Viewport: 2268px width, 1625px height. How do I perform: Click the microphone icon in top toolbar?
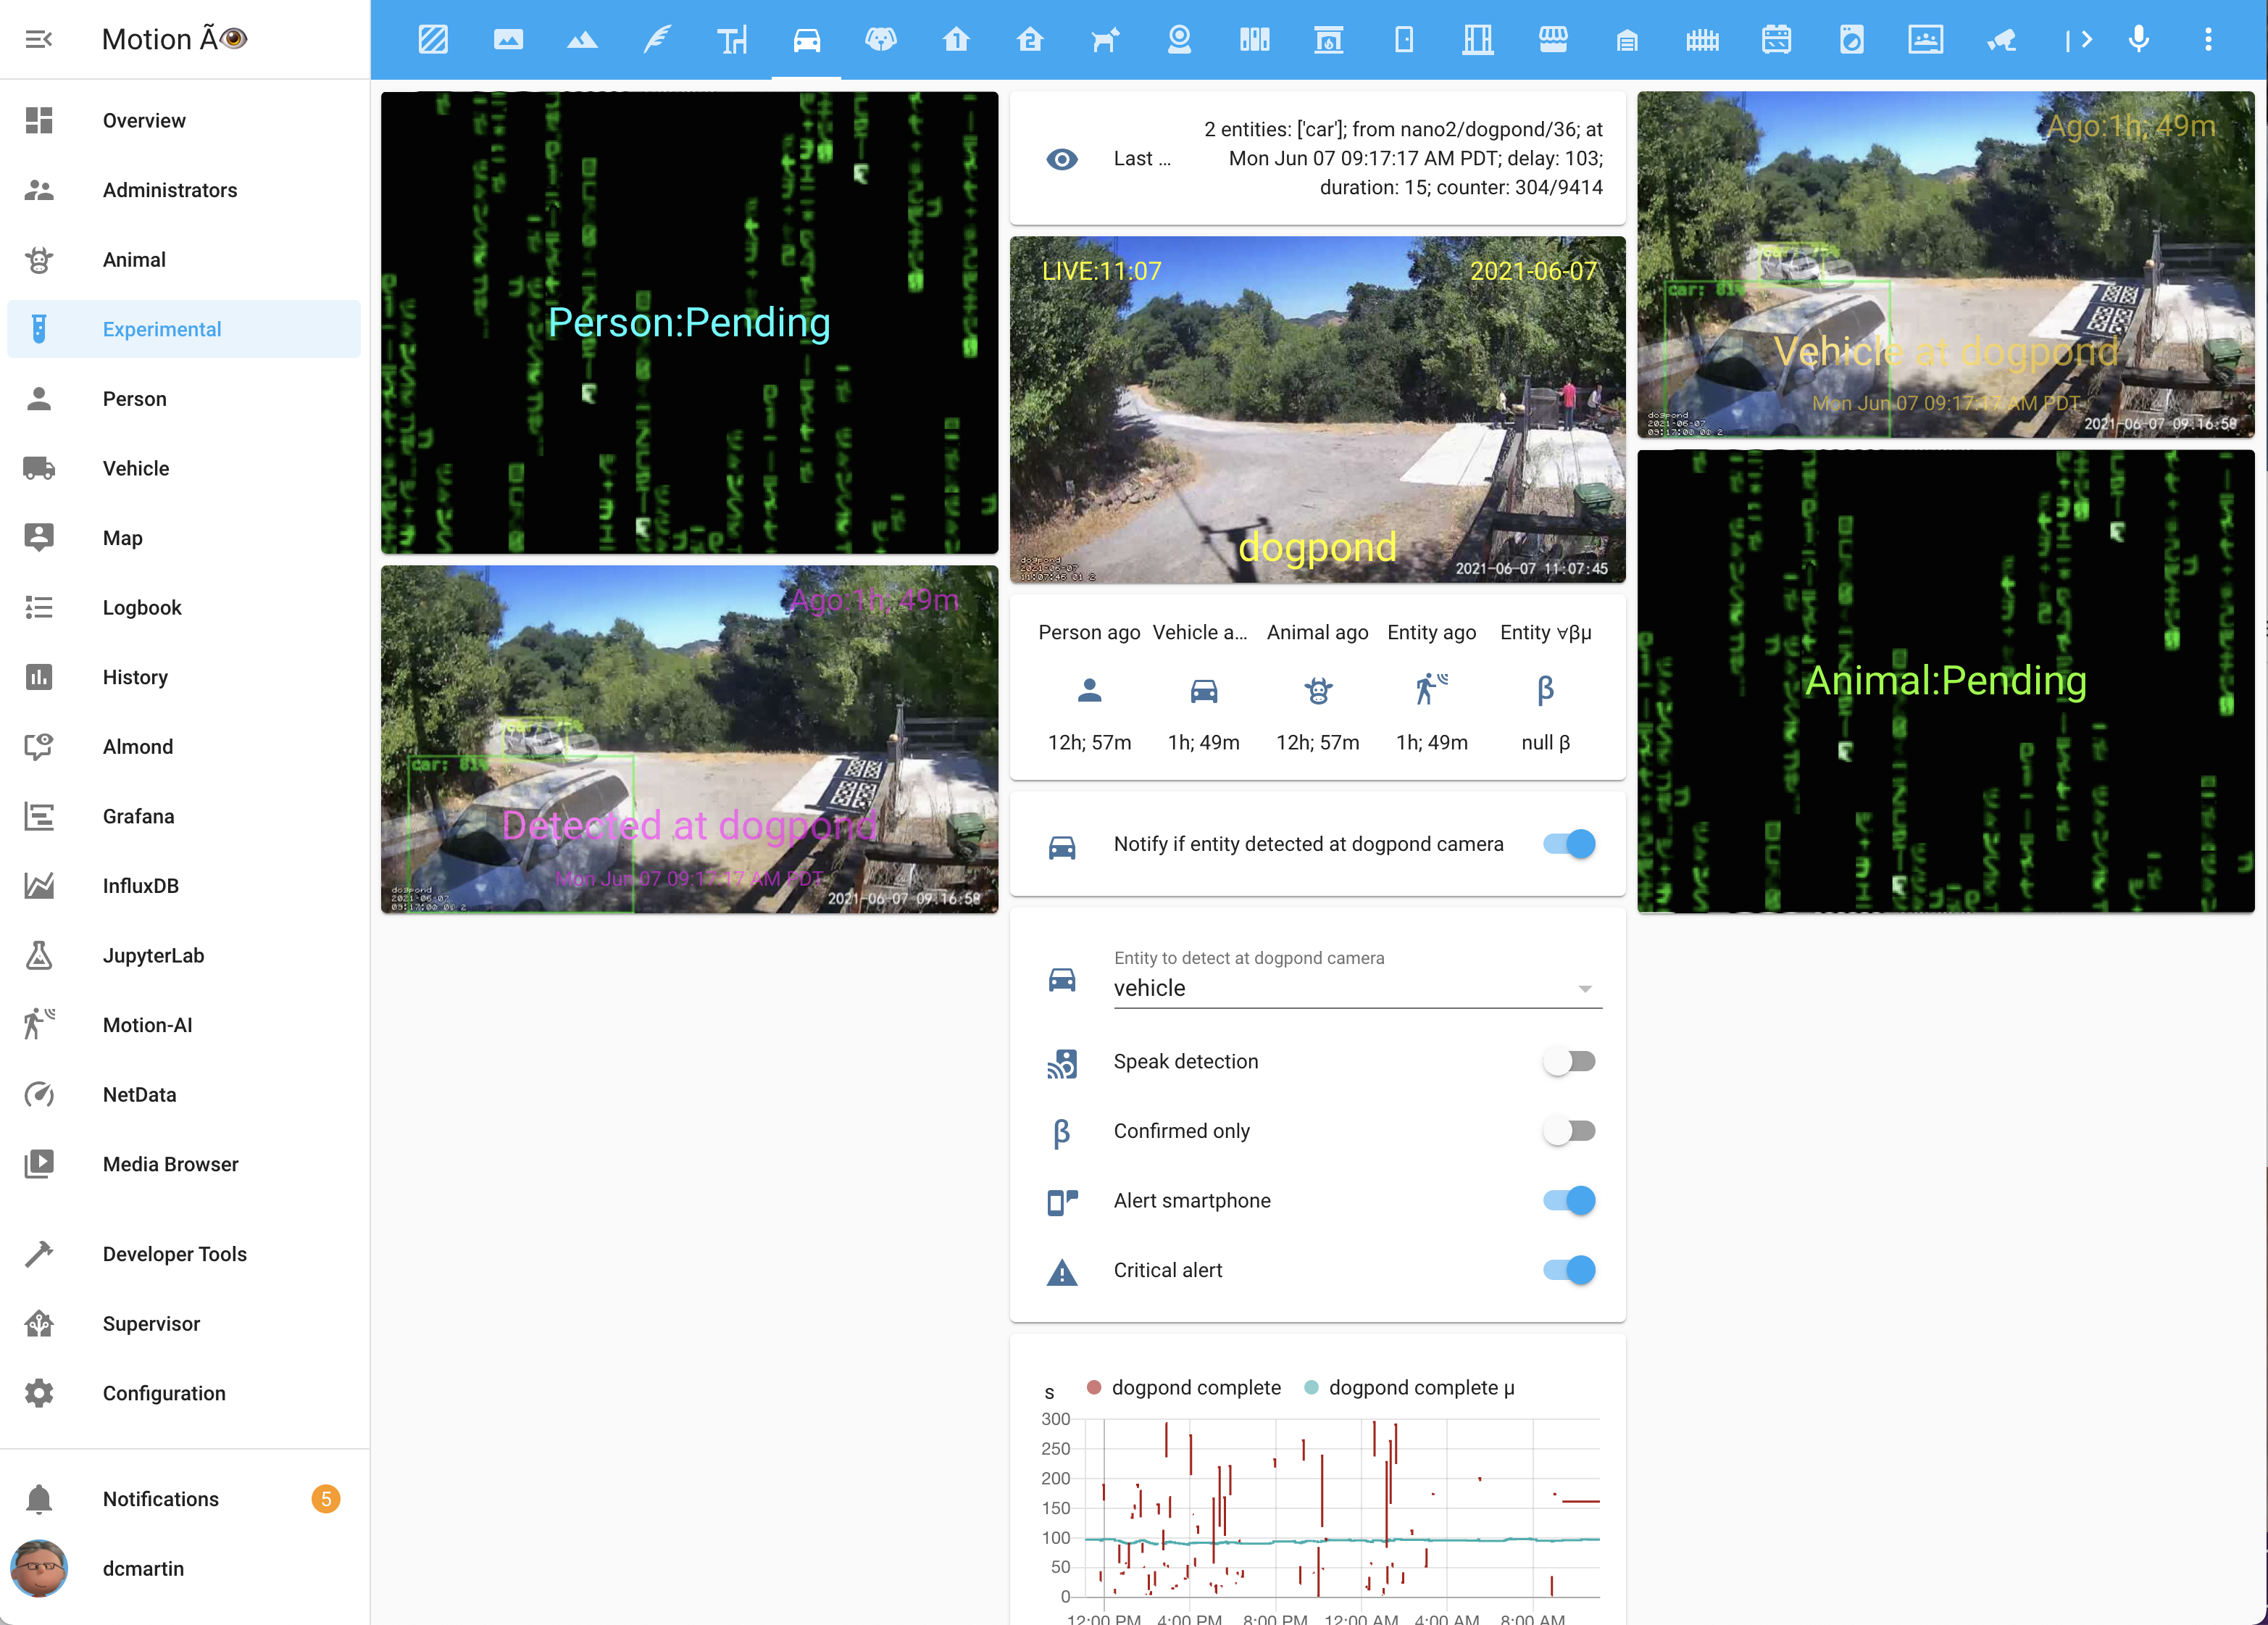click(2139, 39)
